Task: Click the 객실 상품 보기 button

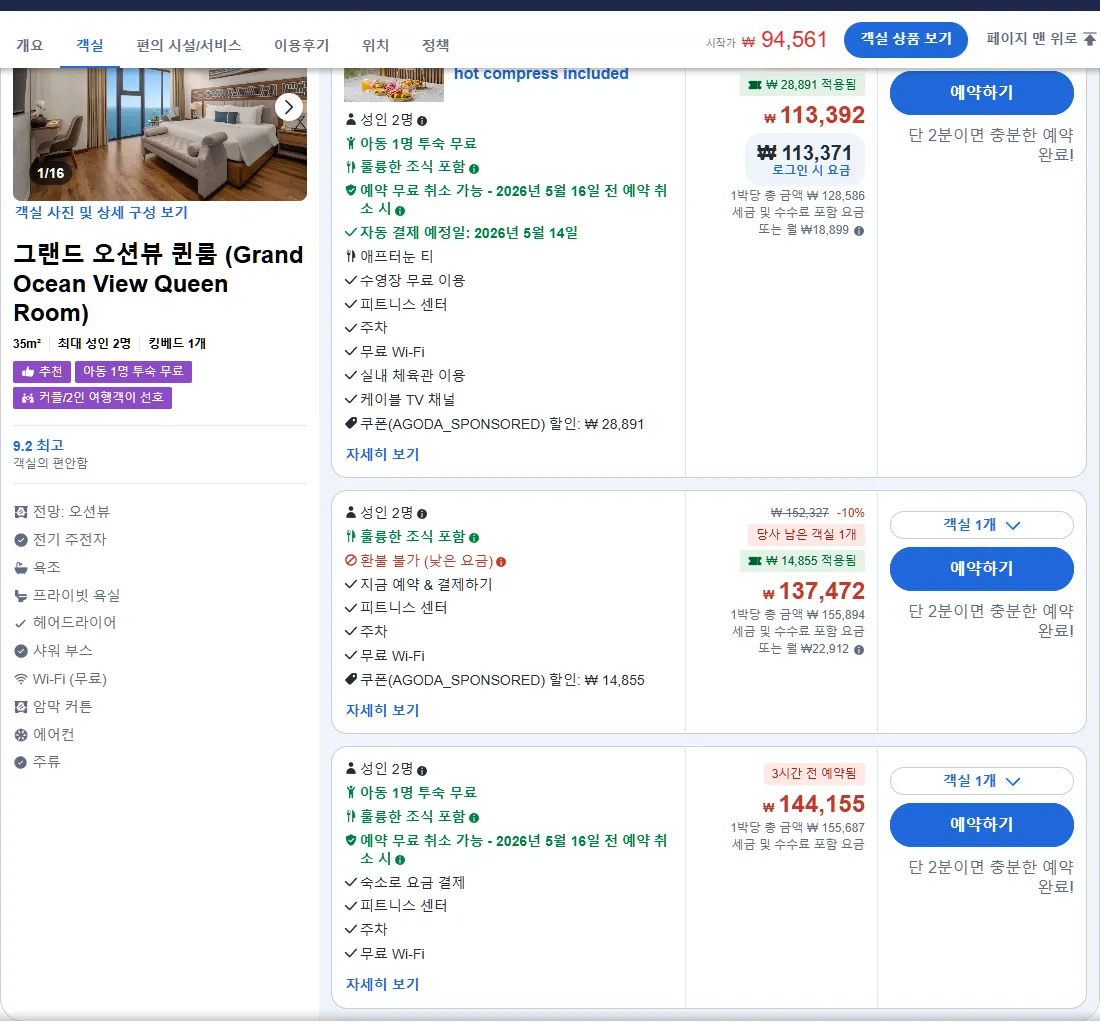Action: (x=906, y=39)
